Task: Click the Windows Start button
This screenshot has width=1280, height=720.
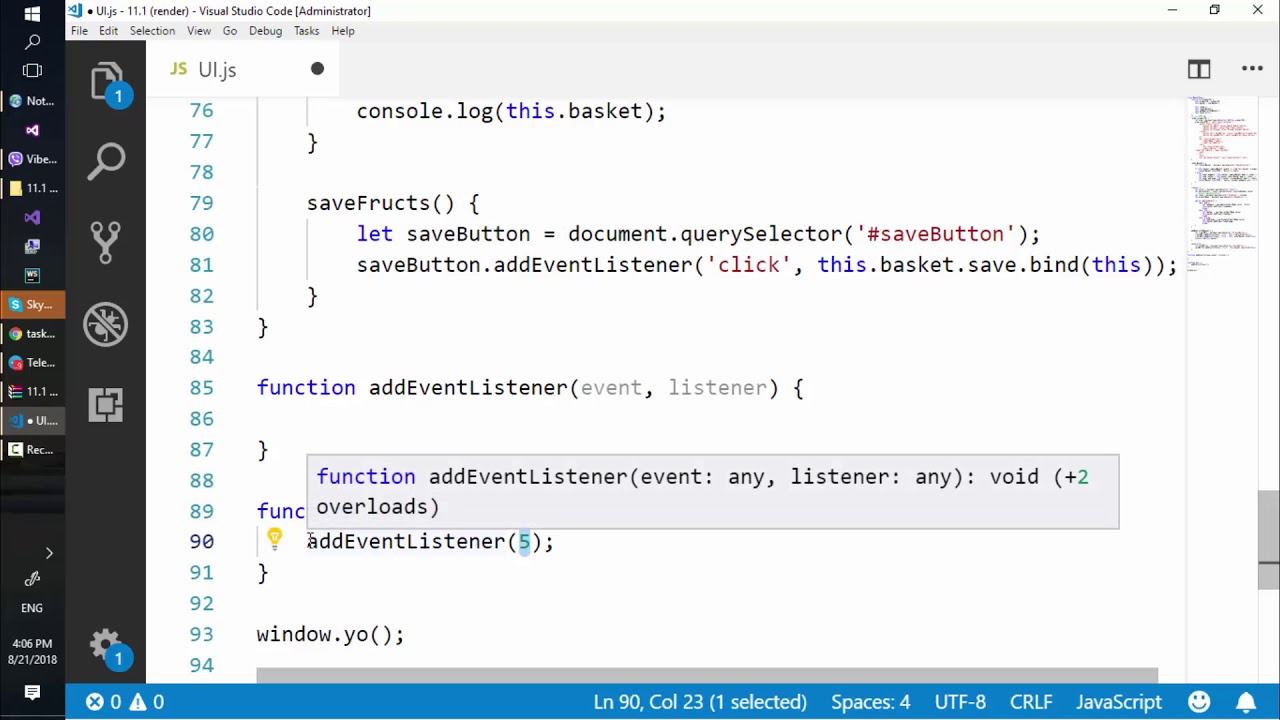Action: click(x=32, y=14)
